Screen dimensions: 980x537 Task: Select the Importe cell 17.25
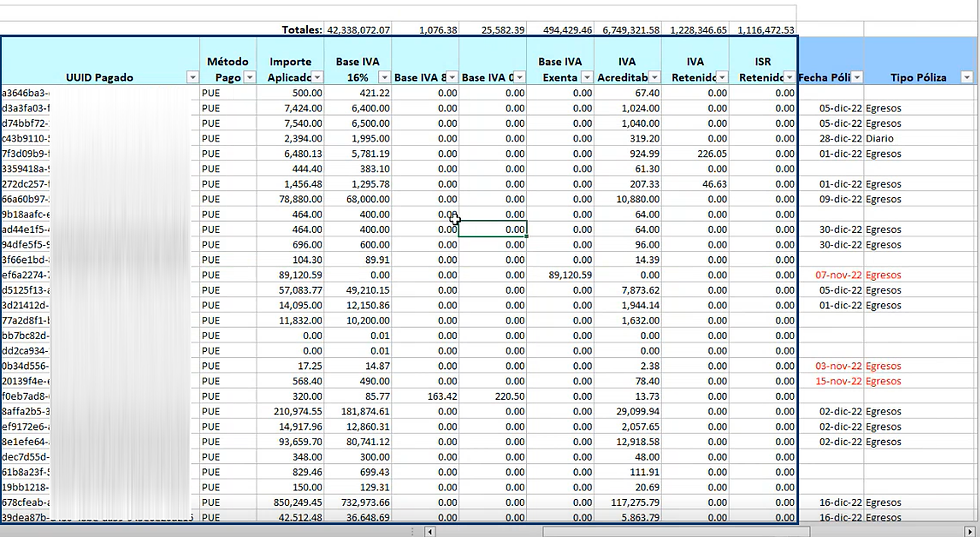291,366
